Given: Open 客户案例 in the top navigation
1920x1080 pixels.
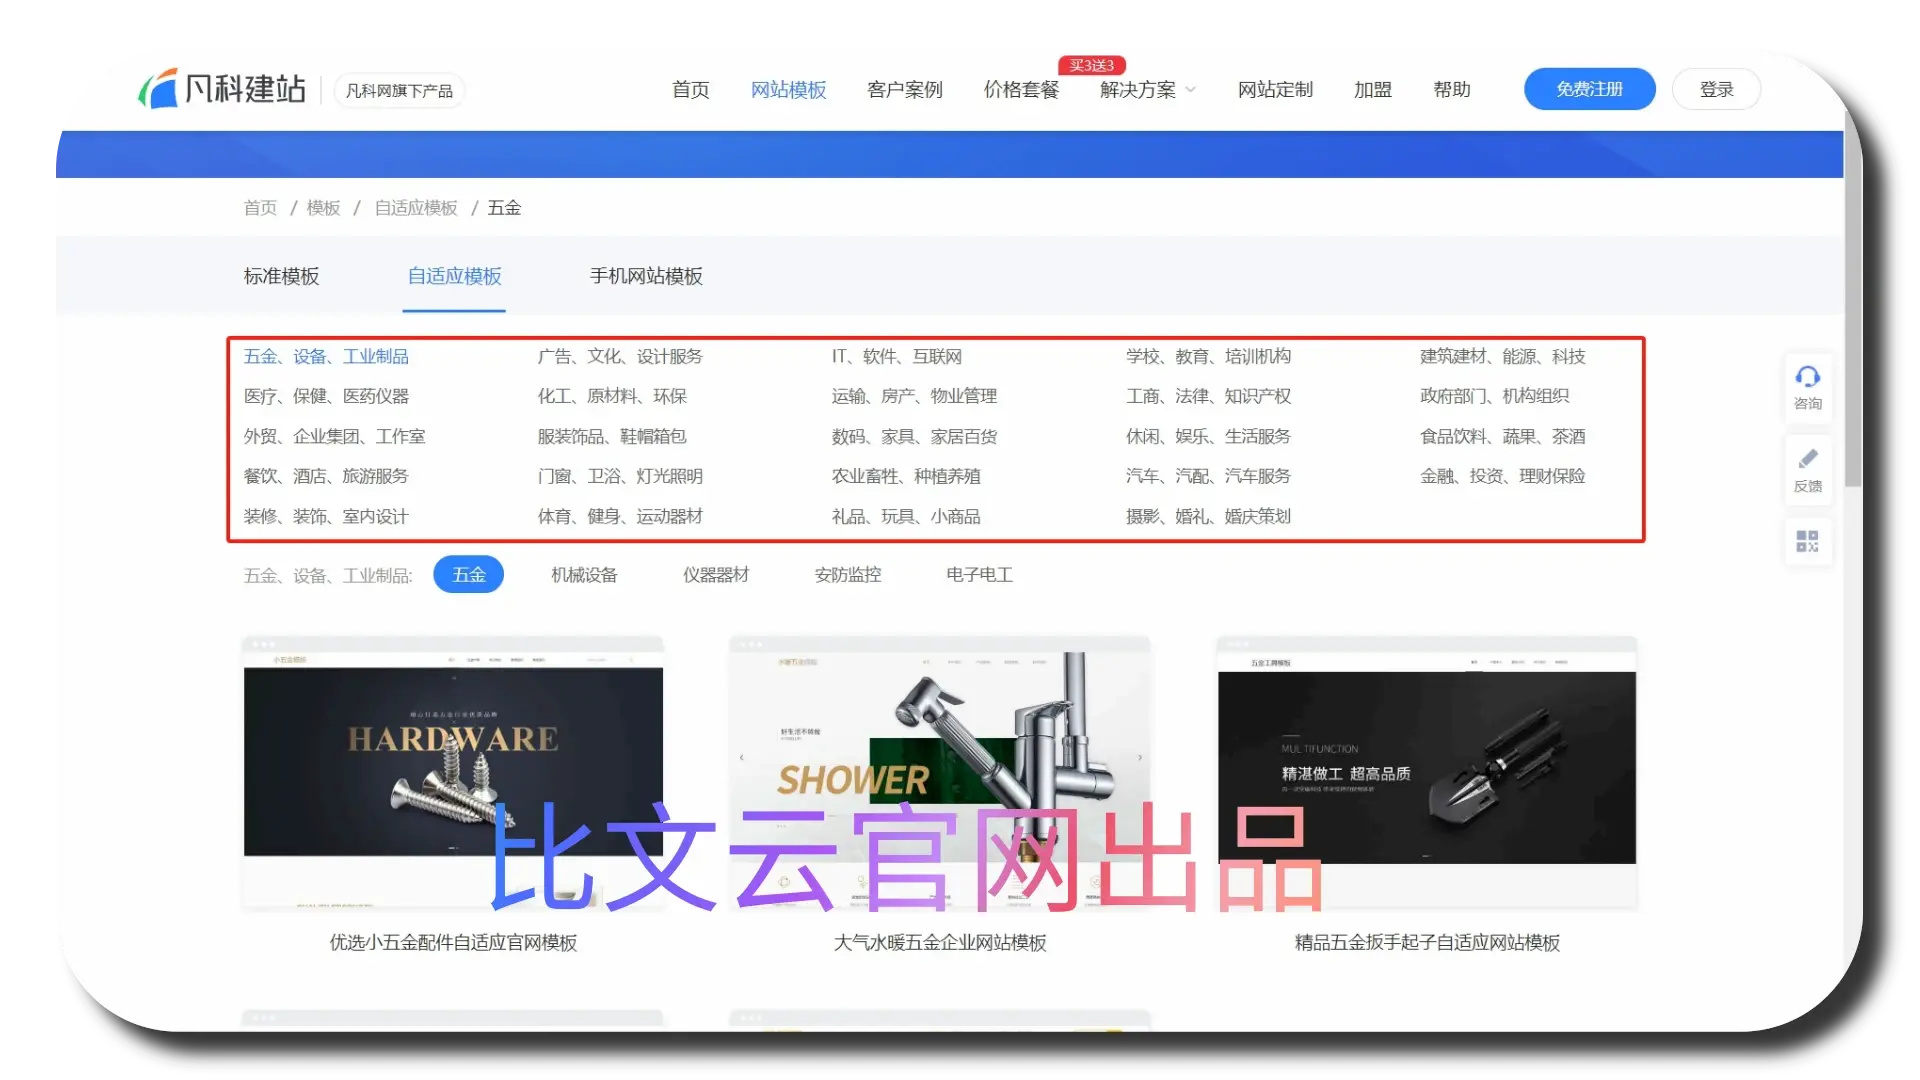Looking at the screenshot, I should coord(905,90).
